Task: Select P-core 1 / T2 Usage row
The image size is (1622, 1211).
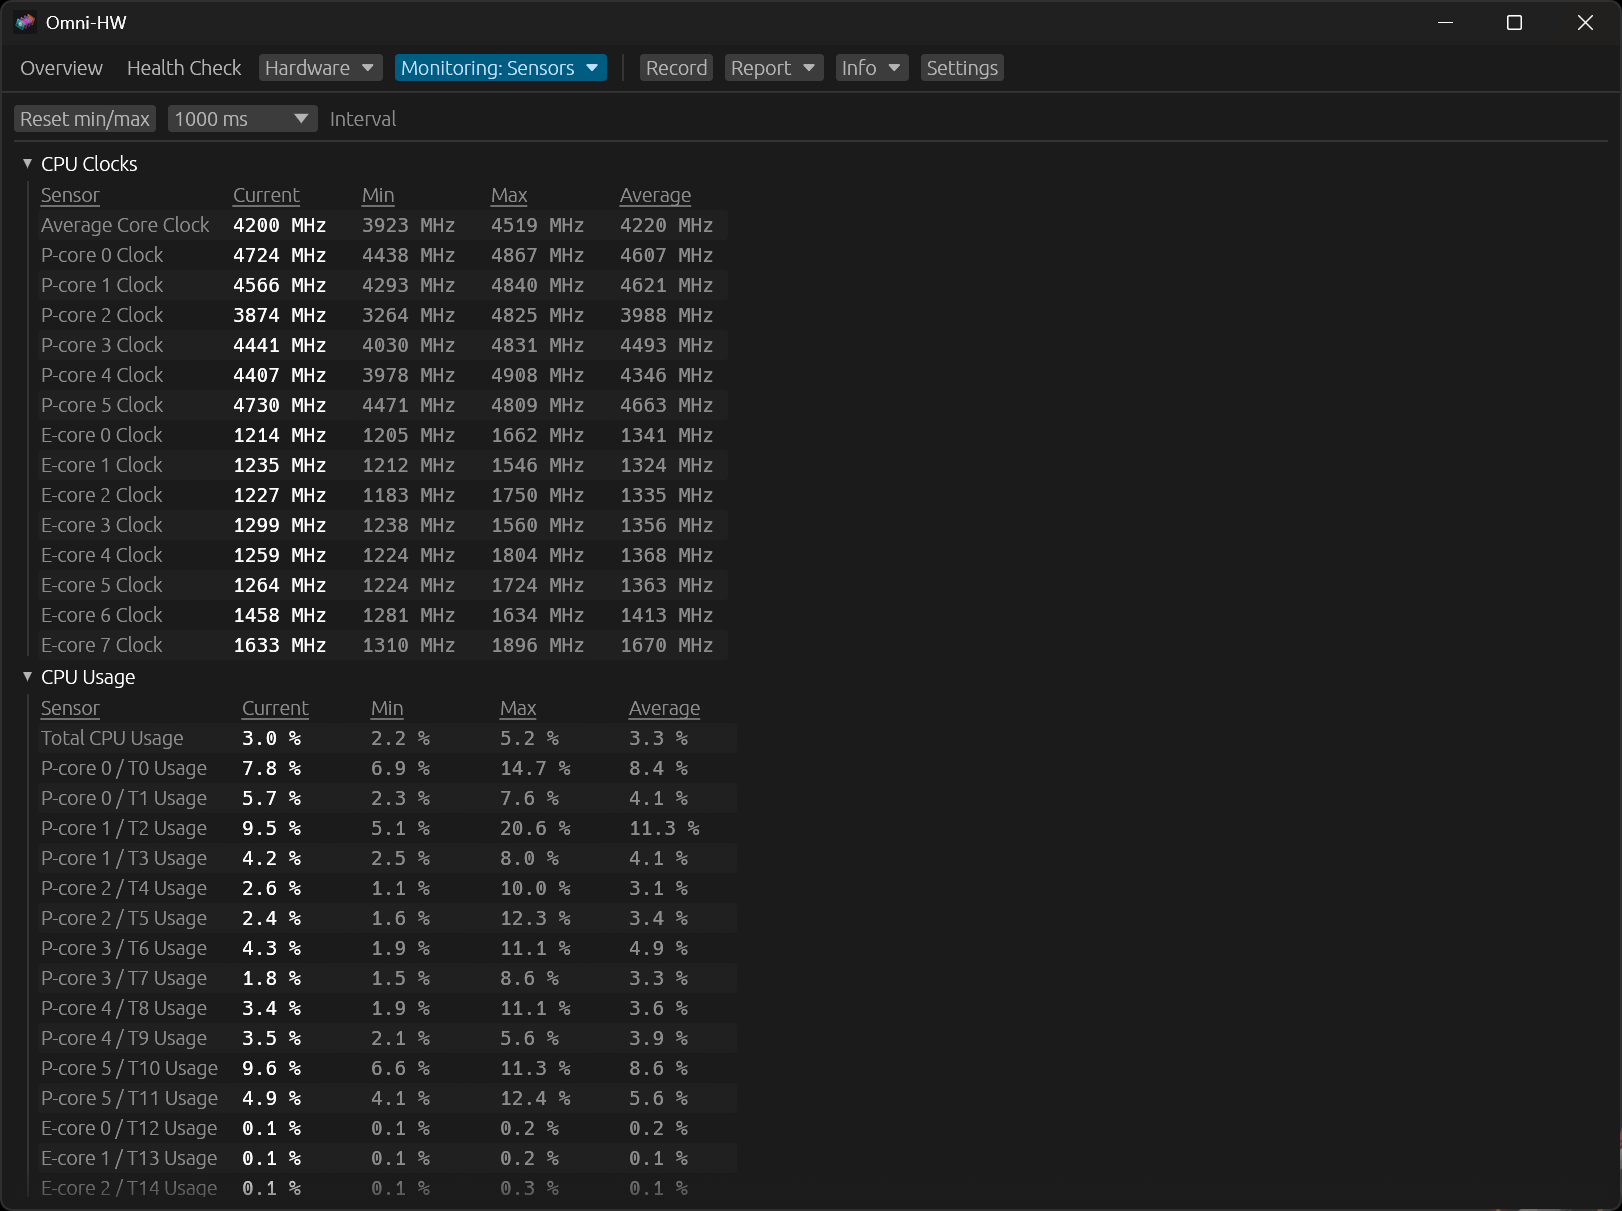Action: tap(387, 828)
